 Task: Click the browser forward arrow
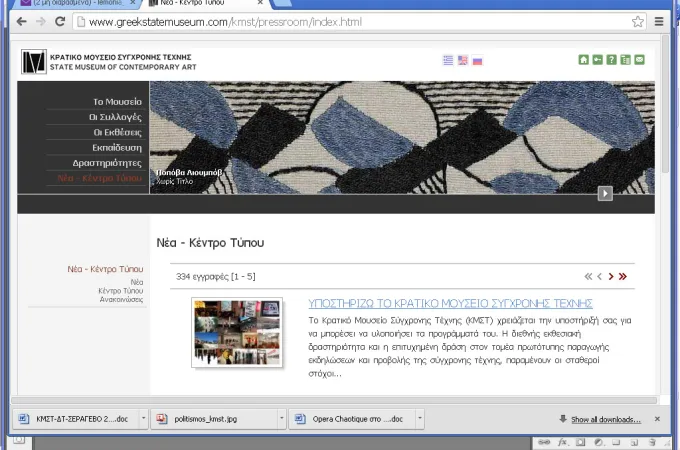click(41, 22)
